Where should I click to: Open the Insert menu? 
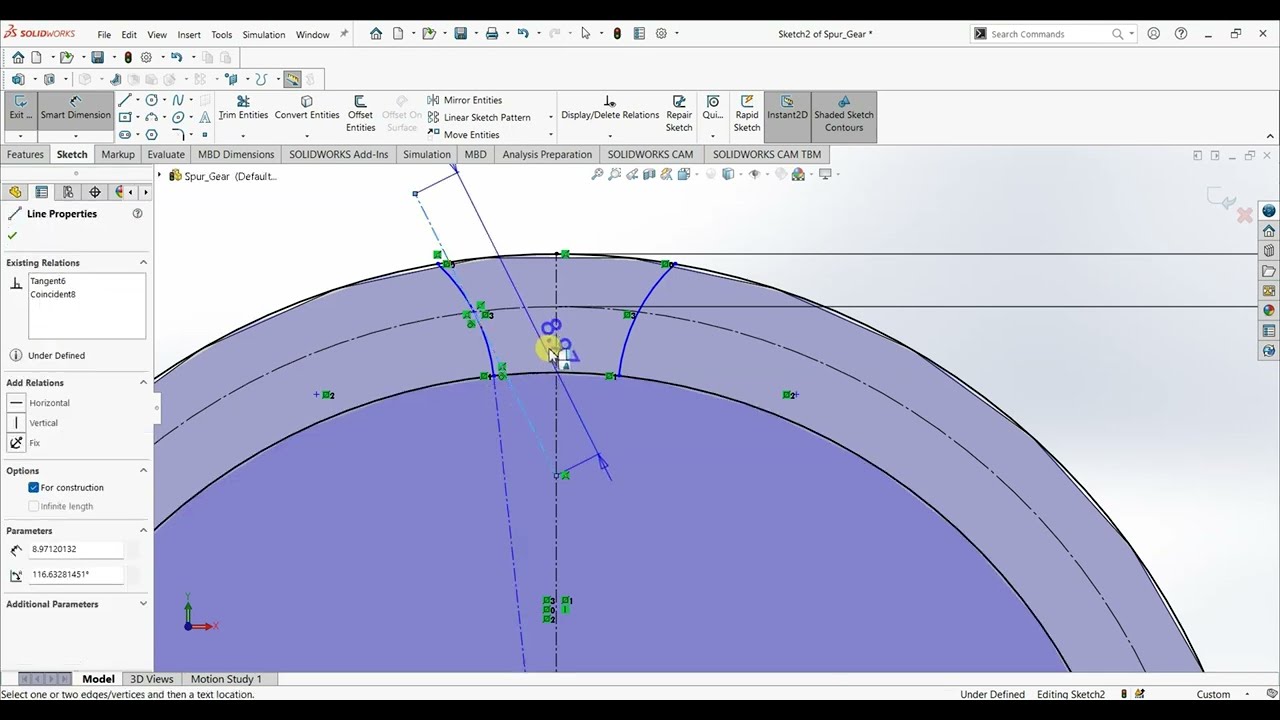(189, 34)
